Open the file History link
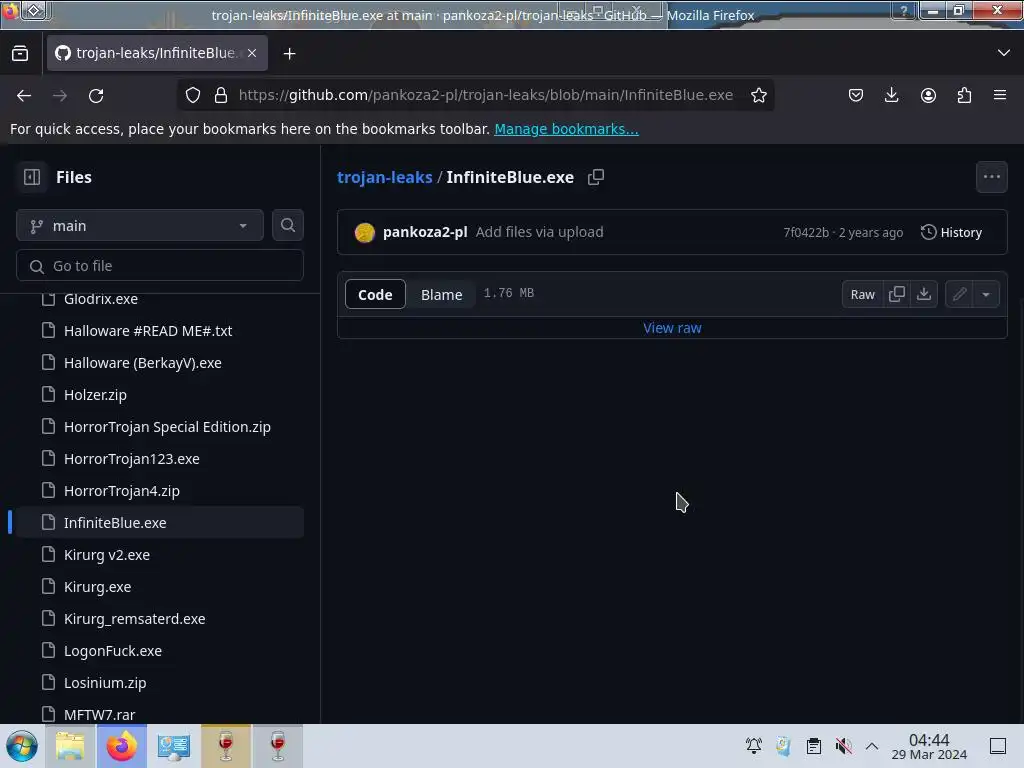The image size is (1024, 768). [952, 232]
